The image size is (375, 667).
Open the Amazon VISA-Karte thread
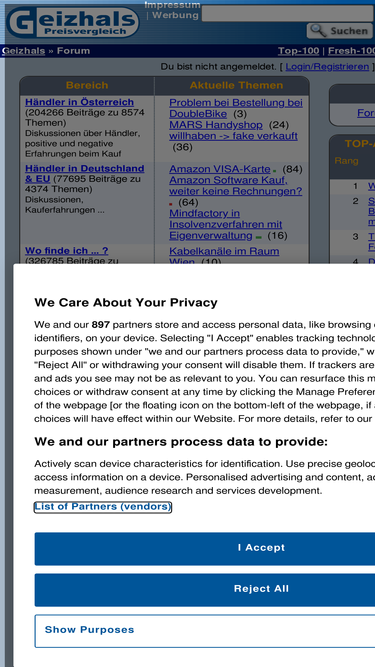point(220,169)
